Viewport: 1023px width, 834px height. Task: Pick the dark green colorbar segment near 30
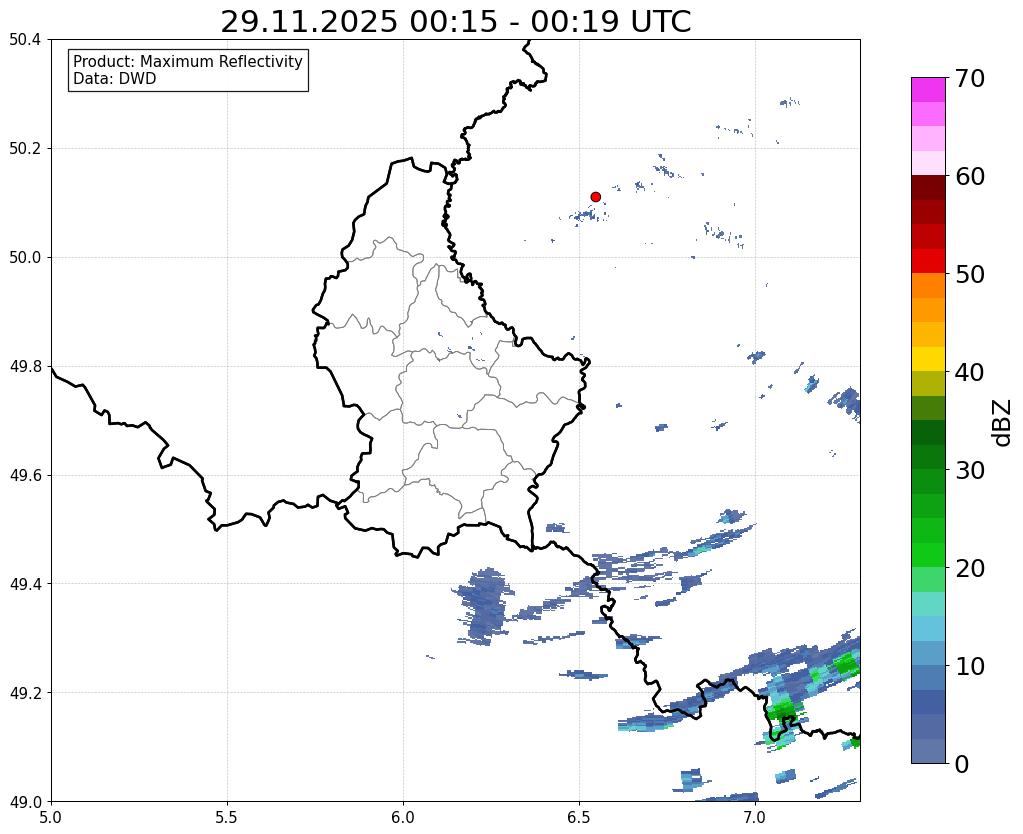[928, 457]
